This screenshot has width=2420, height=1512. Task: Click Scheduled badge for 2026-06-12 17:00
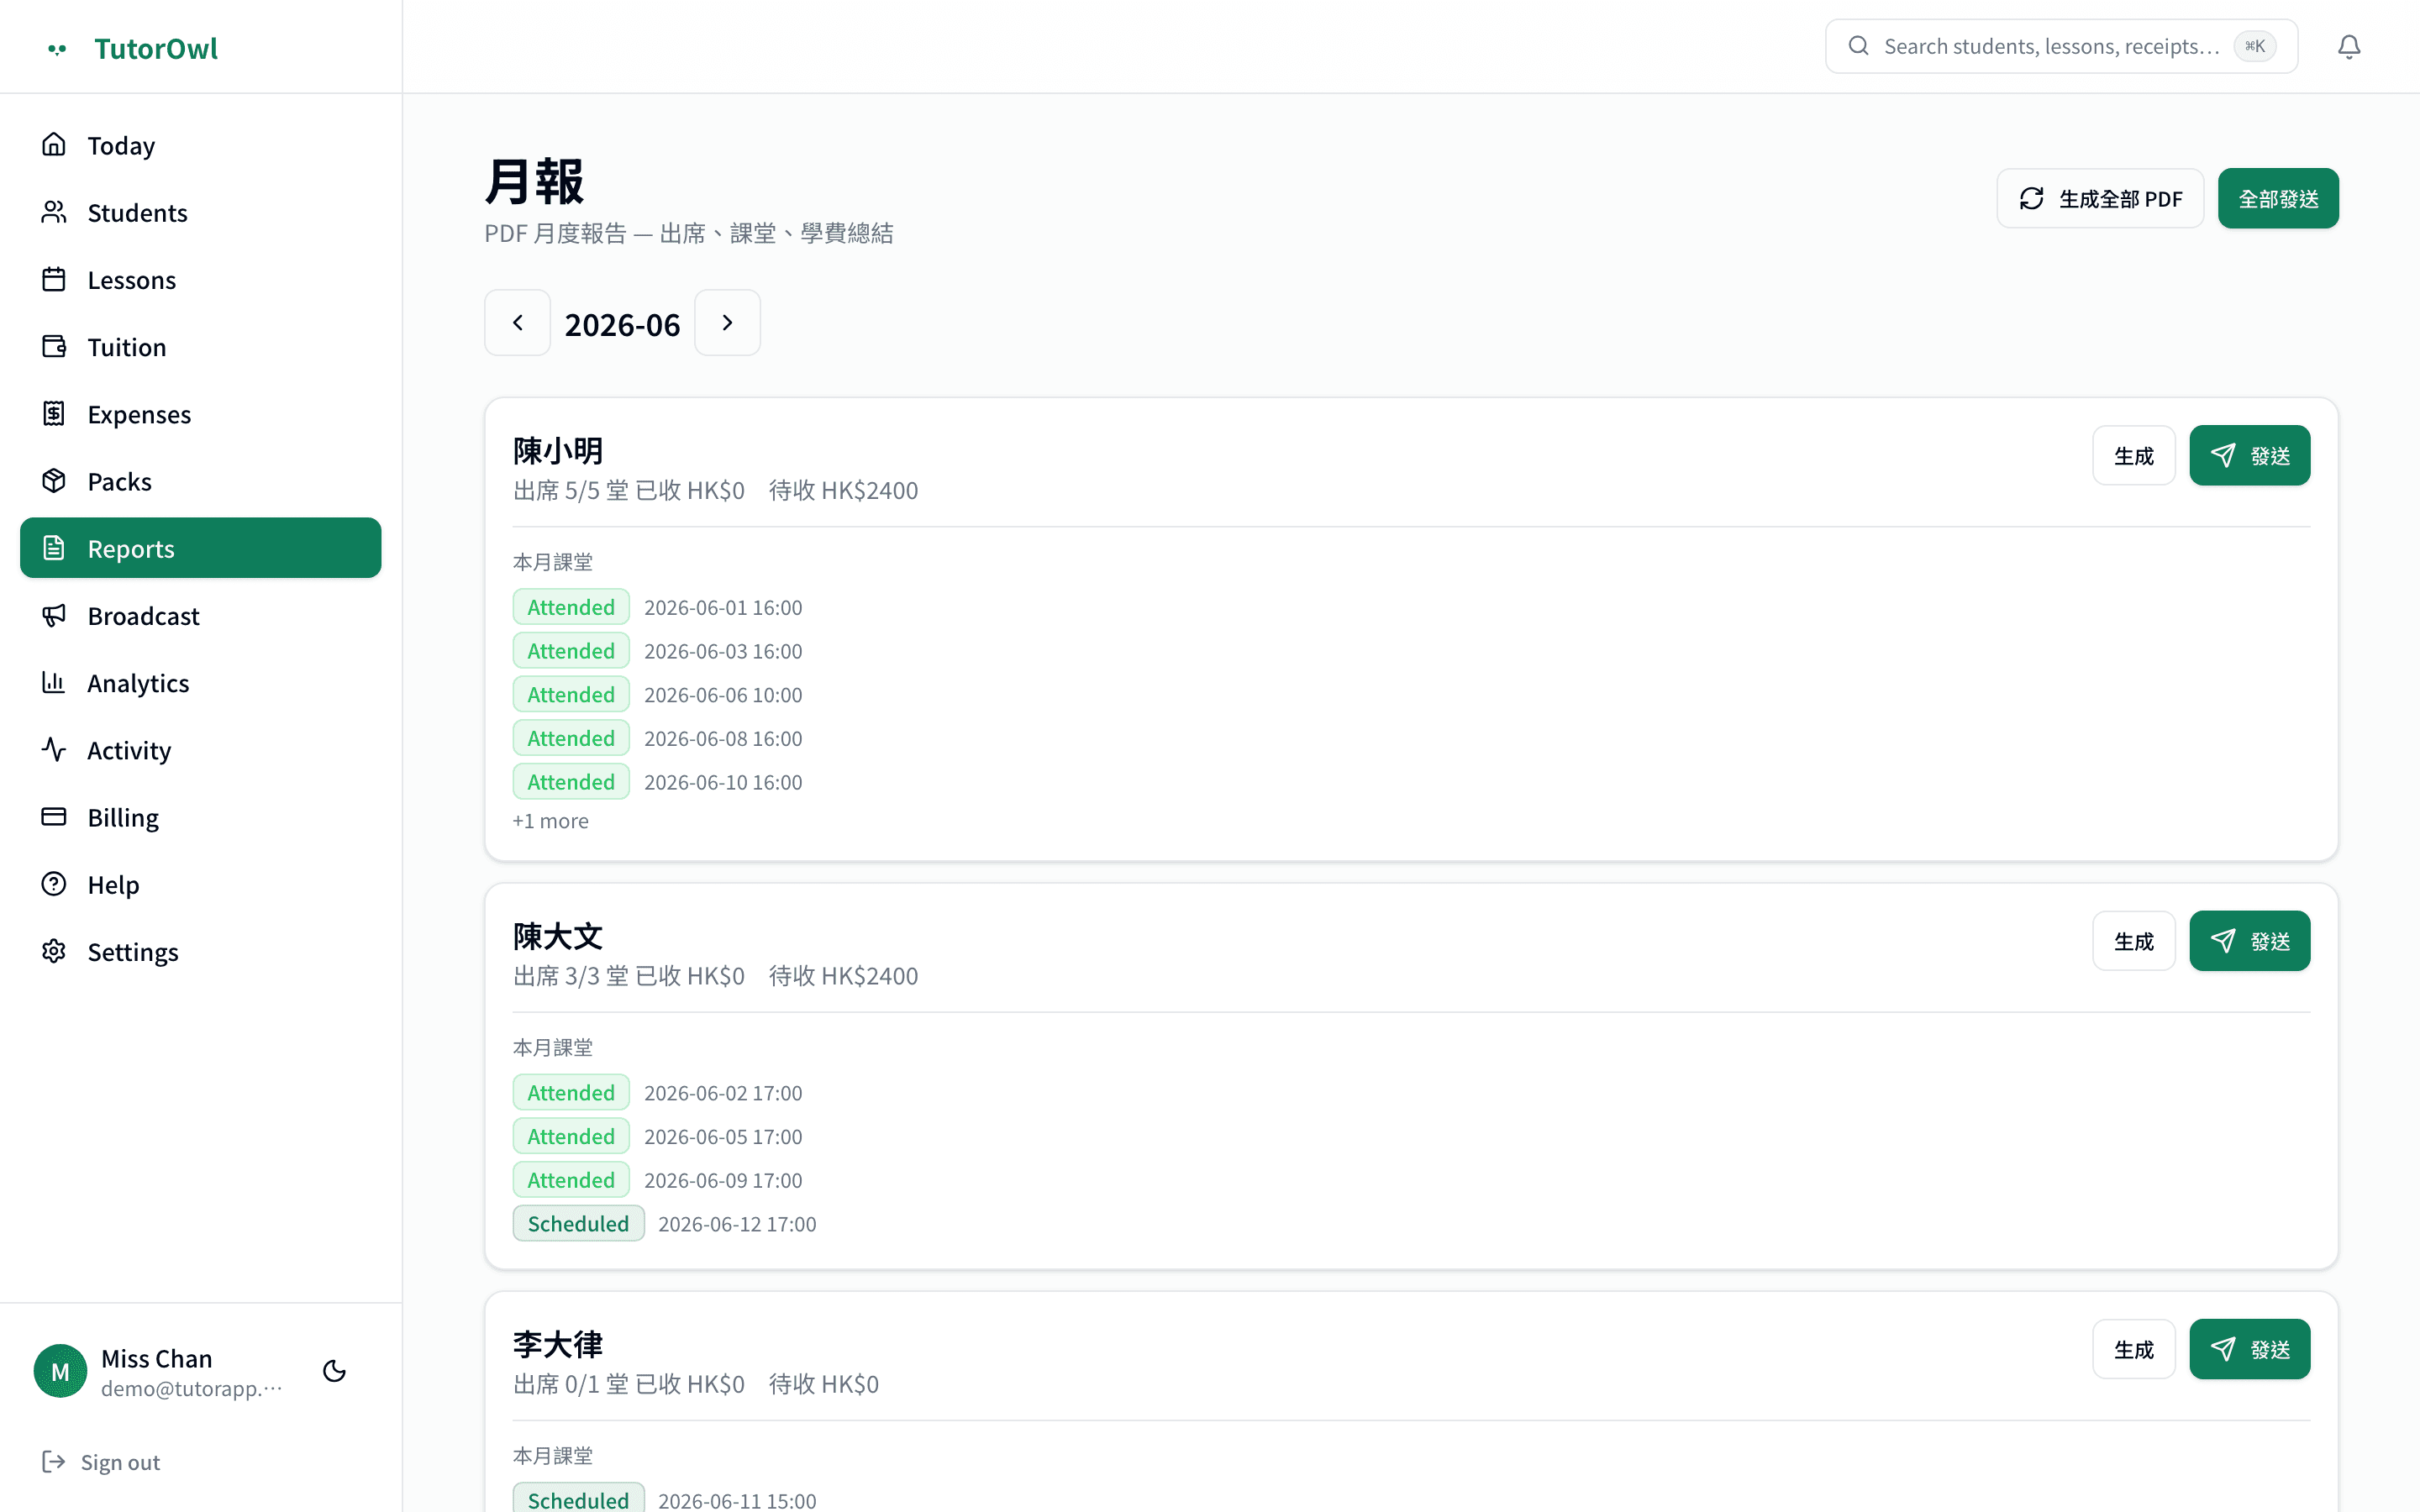tap(578, 1223)
